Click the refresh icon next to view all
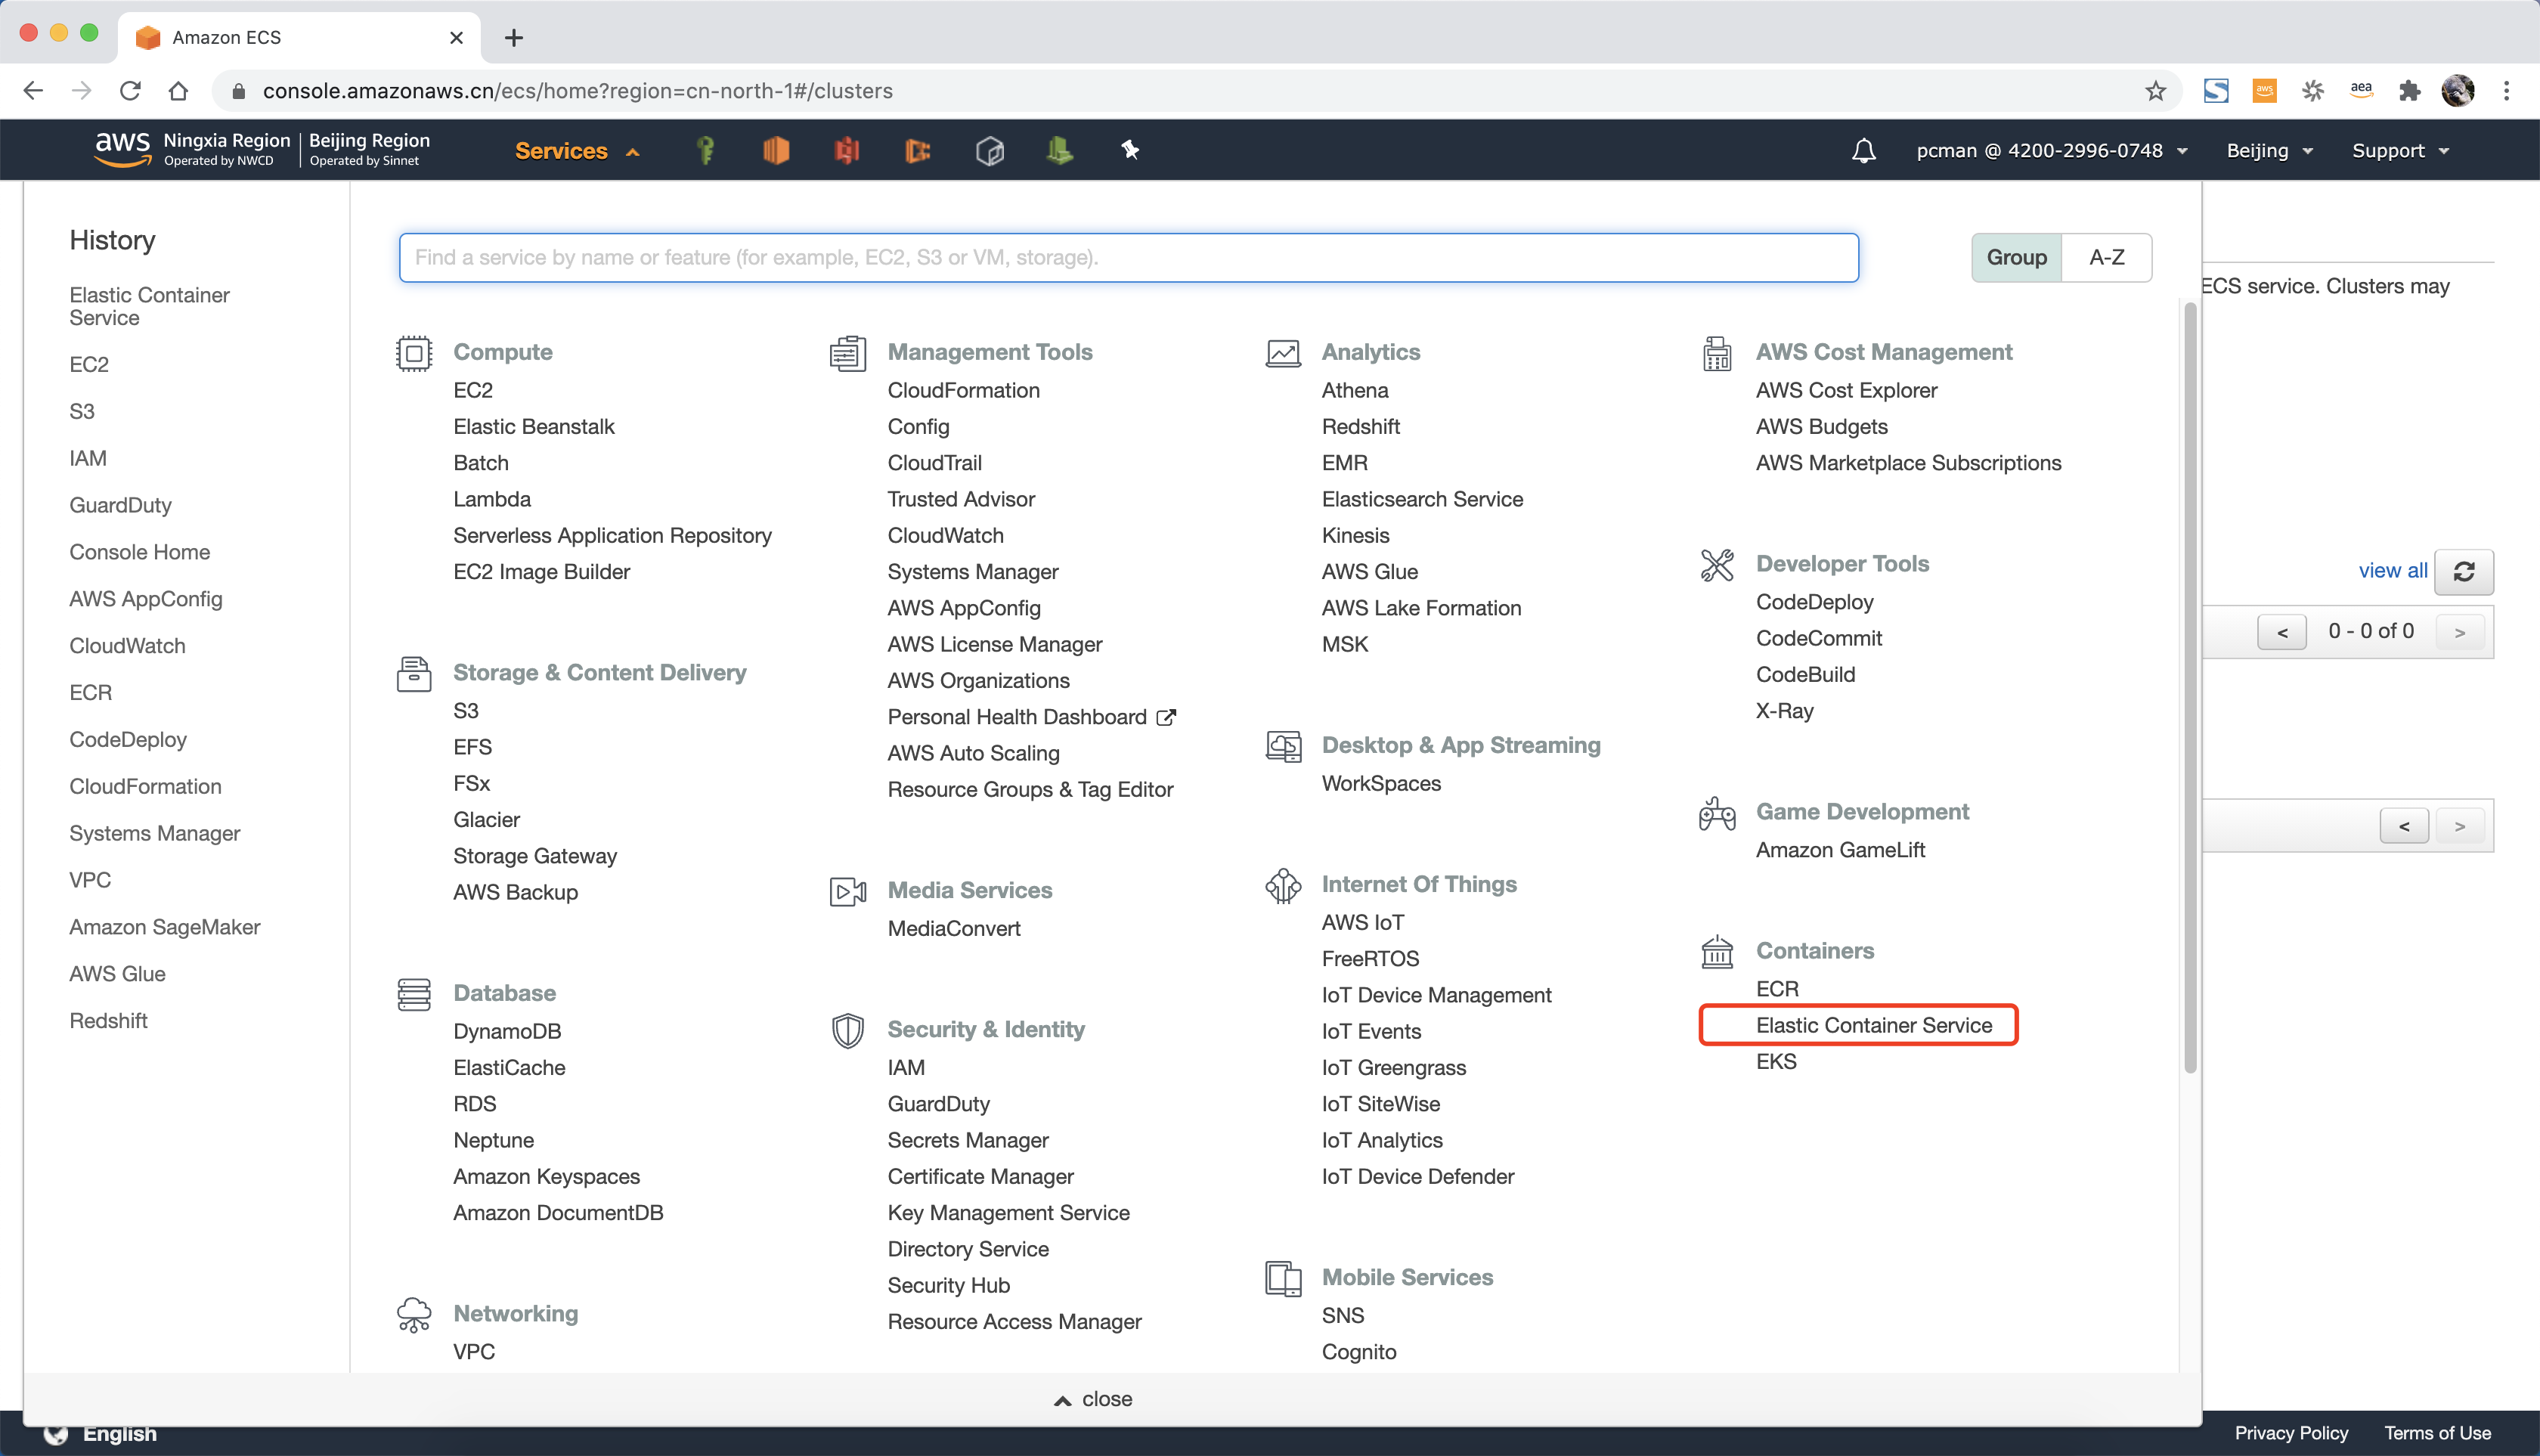This screenshot has width=2540, height=1456. [2467, 570]
